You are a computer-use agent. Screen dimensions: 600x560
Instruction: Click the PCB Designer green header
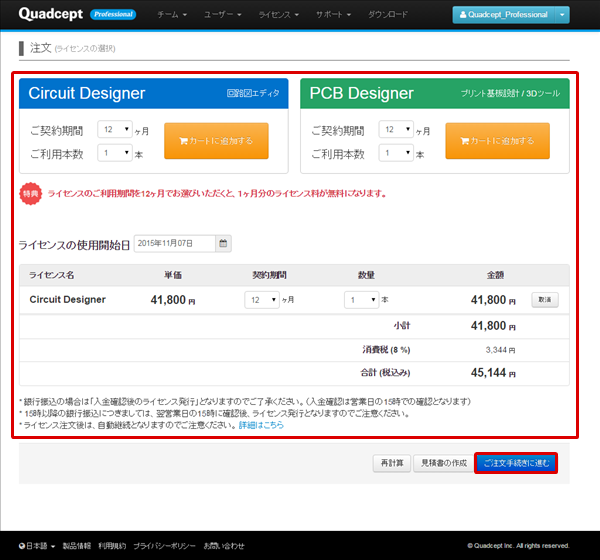coord(435,93)
